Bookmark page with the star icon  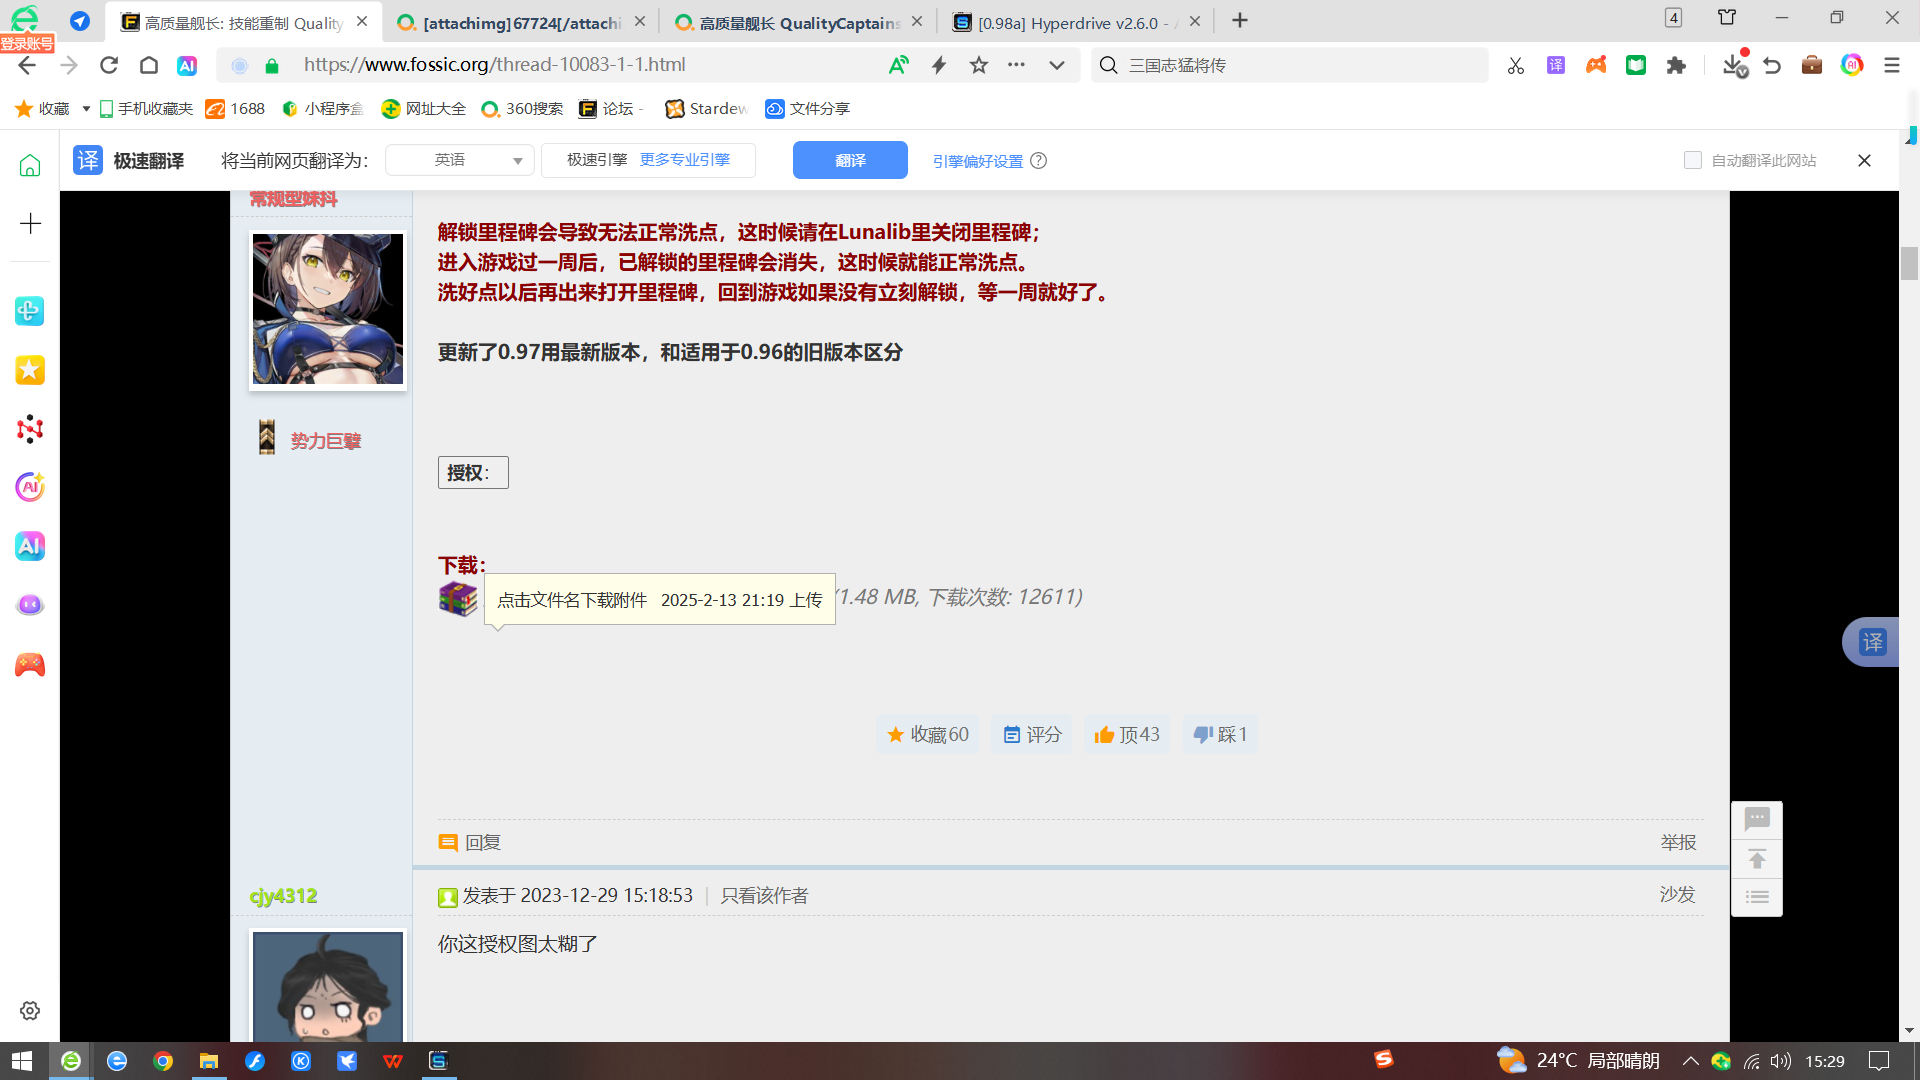pos(979,66)
